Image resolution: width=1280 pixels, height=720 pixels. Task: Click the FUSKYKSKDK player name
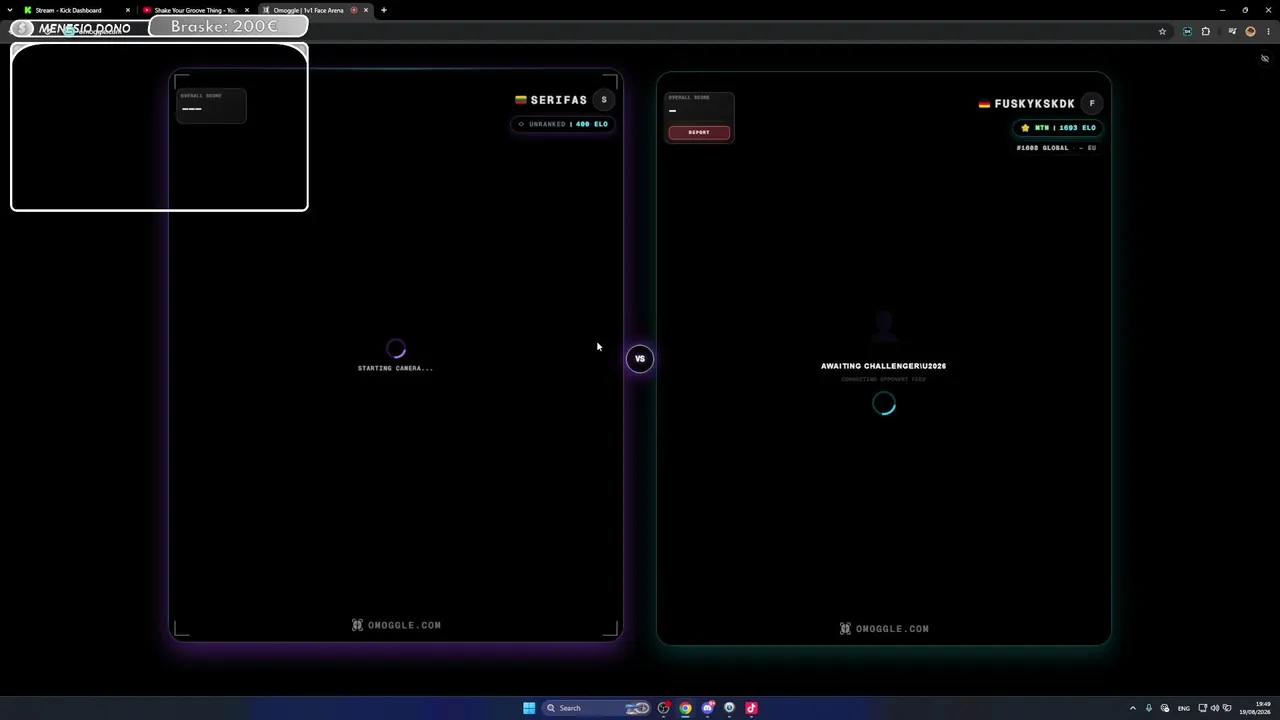pos(1034,104)
